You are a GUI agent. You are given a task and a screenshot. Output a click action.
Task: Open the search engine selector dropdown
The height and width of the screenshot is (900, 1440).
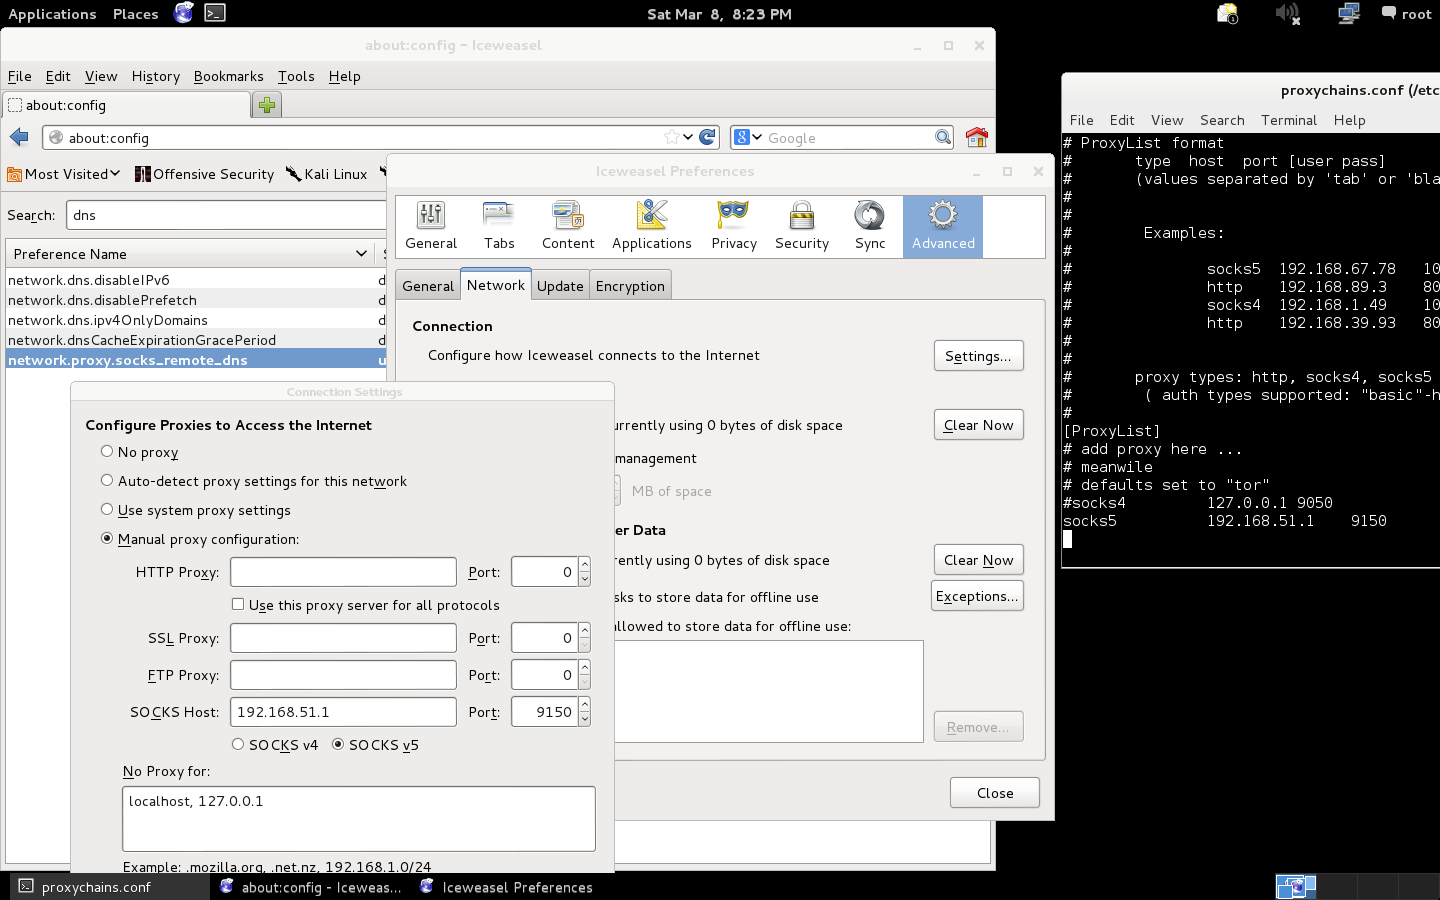tap(748, 137)
